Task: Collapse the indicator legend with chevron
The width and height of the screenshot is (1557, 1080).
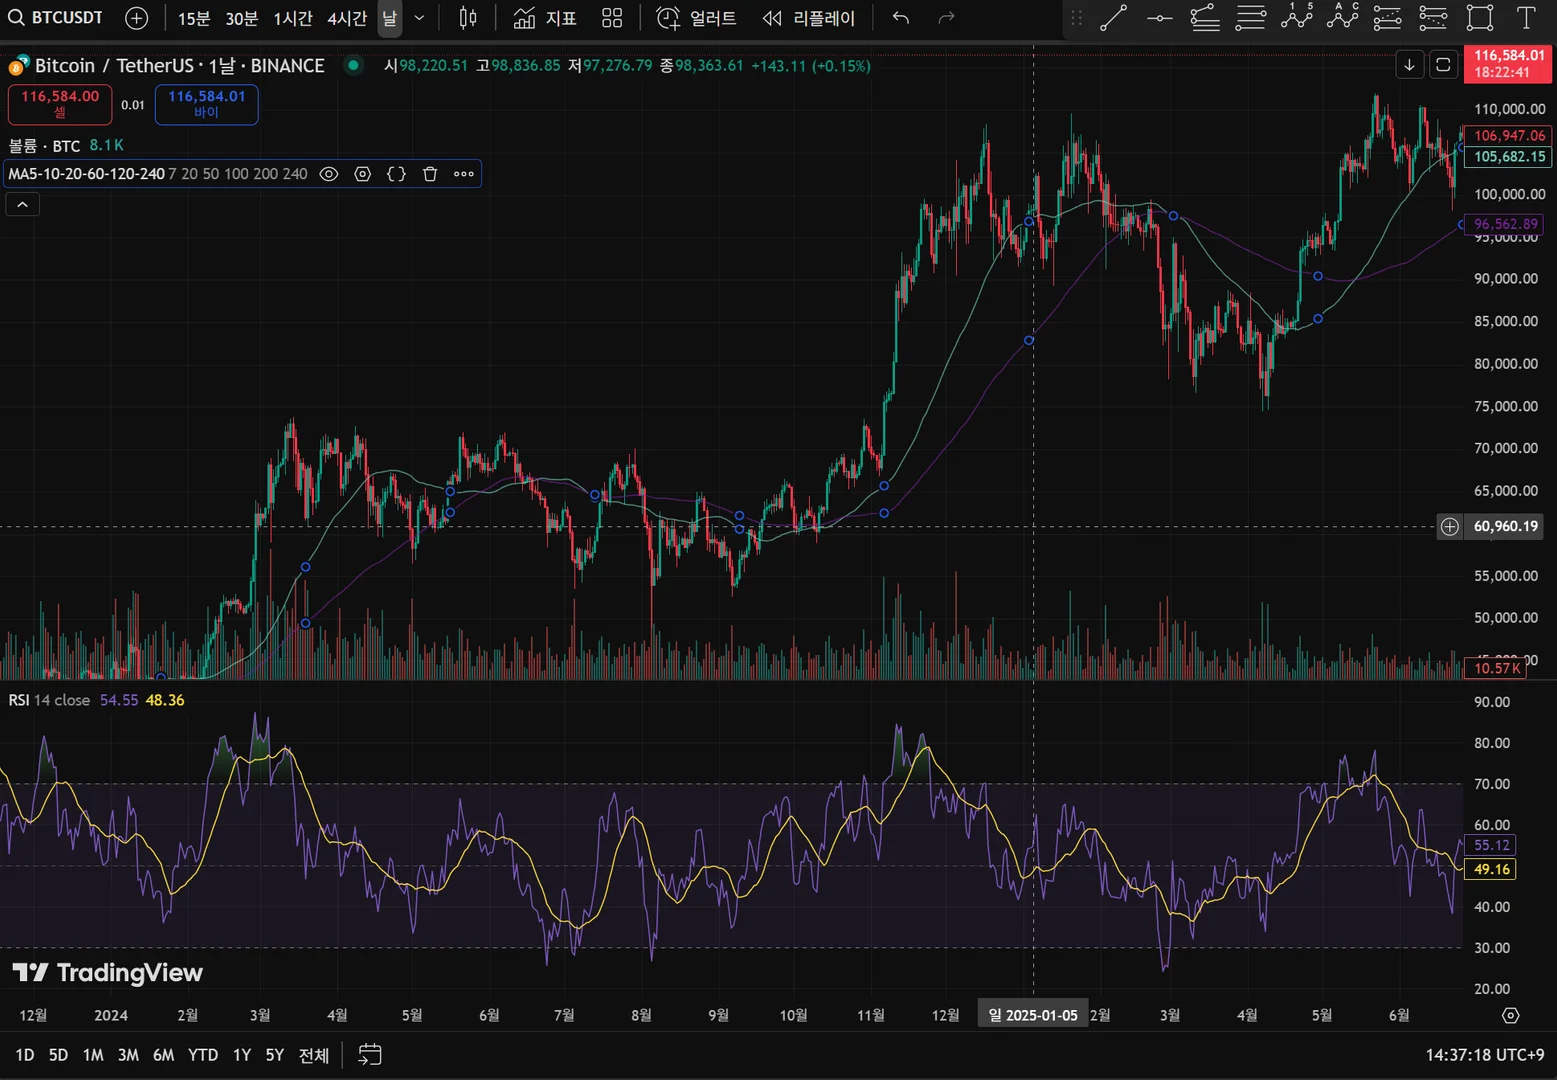Action: [23, 204]
